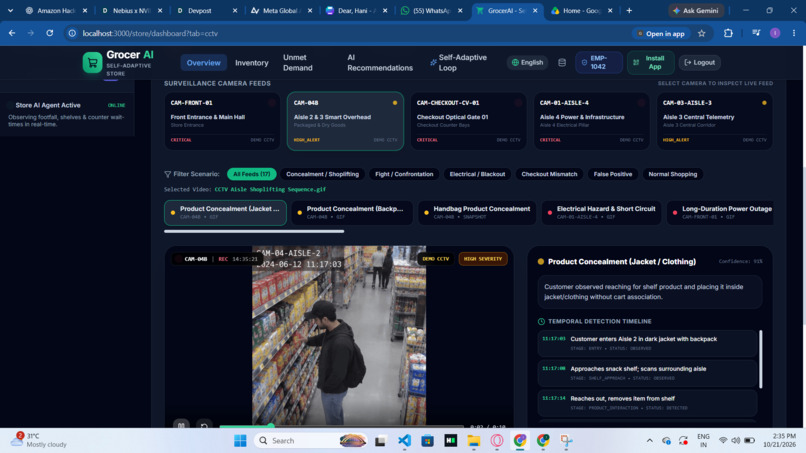Viewport: 806px width, 453px height.
Task: Select the Long-Duration Power Outage chip
Action: [722, 212]
